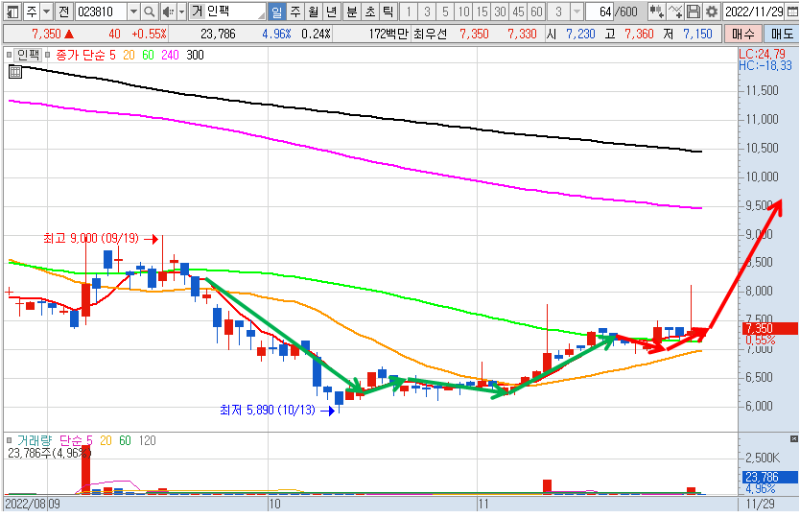Click the save chart floppy icon
This screenshot has height=512, width=800.
693,11
